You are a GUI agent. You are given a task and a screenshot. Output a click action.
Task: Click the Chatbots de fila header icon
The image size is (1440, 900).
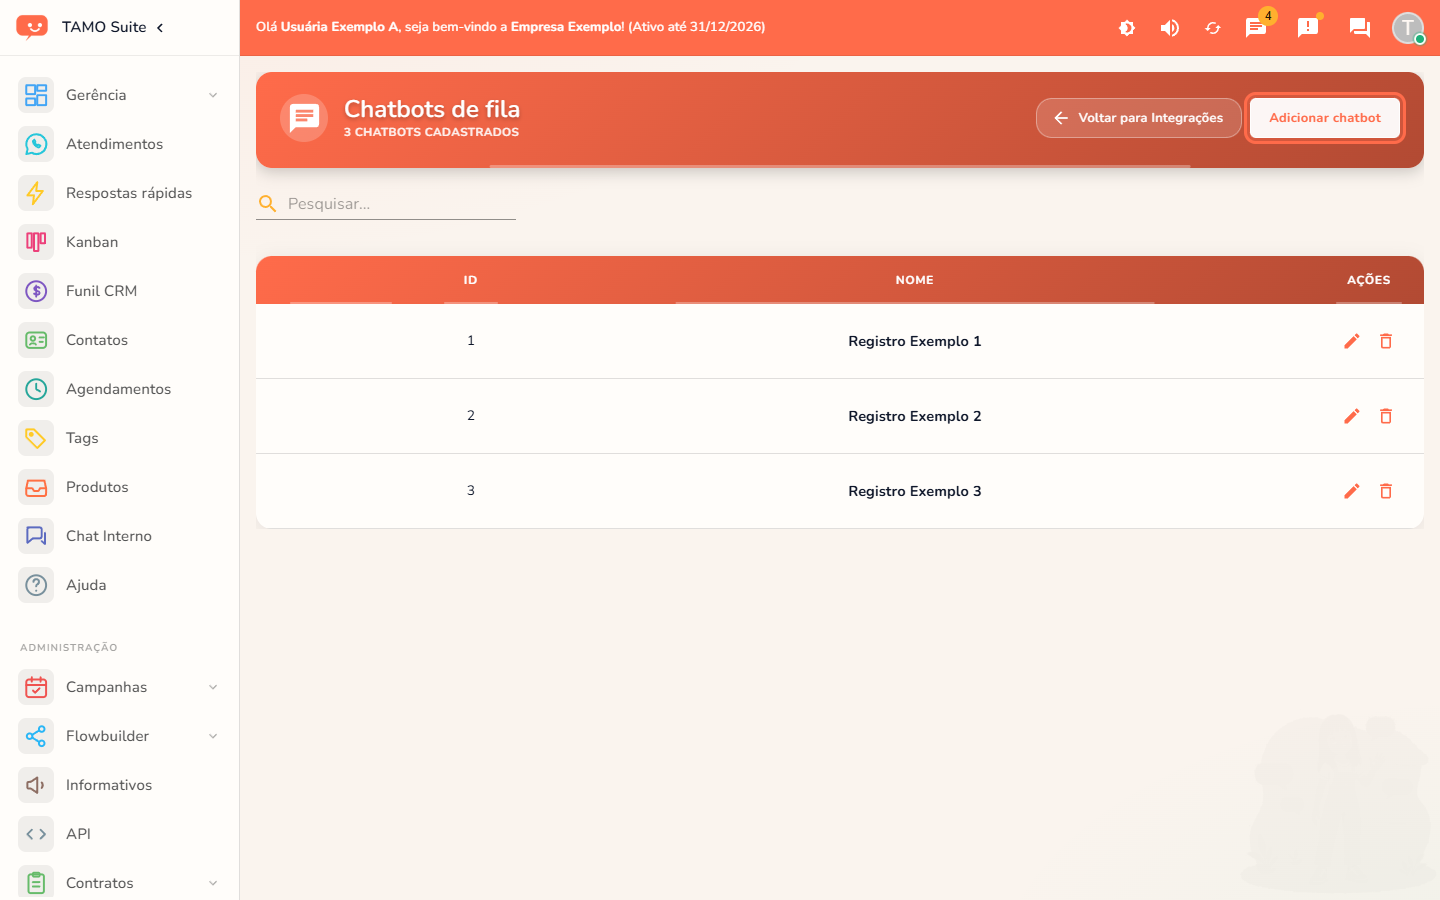[304, 118]
